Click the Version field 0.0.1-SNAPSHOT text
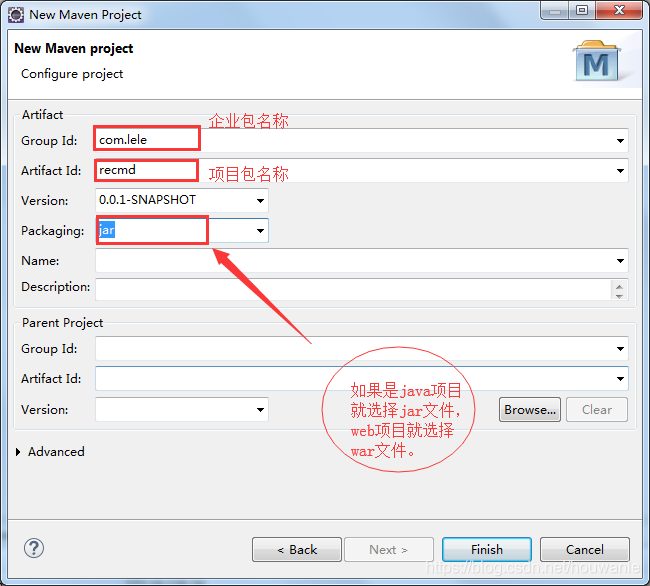 click(147, 200)
